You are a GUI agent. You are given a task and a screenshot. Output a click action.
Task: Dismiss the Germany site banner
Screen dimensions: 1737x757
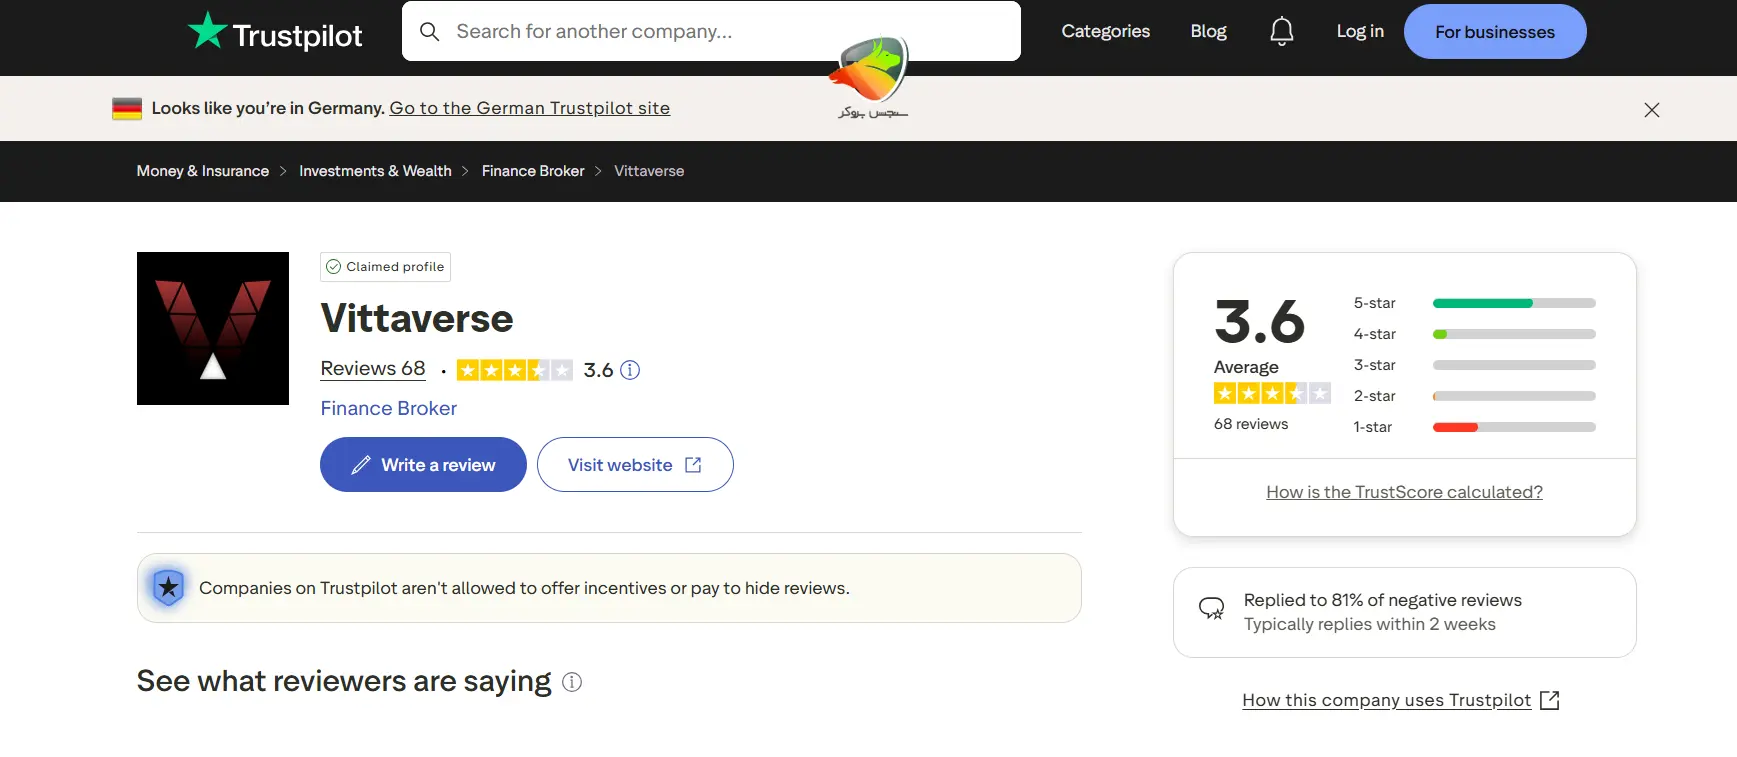pyautogui.click(x=1652, y=110)
